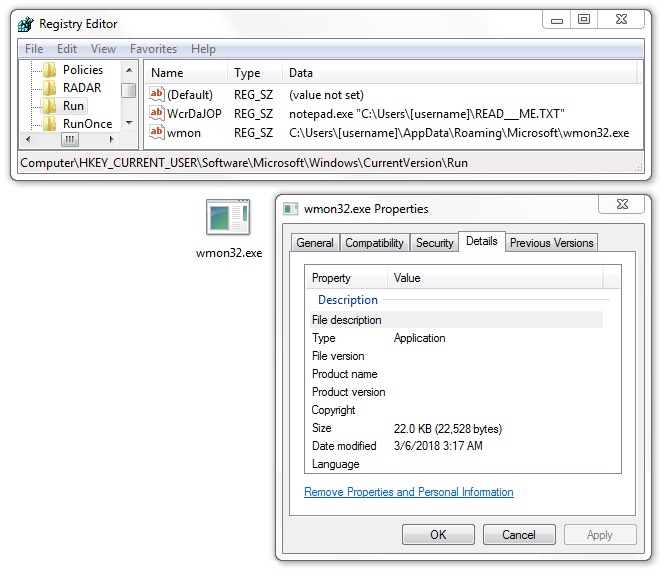This screenshot has height=575, width=663.
Task: Click the wmon32.exe path data entry
Action: [459, 133]
